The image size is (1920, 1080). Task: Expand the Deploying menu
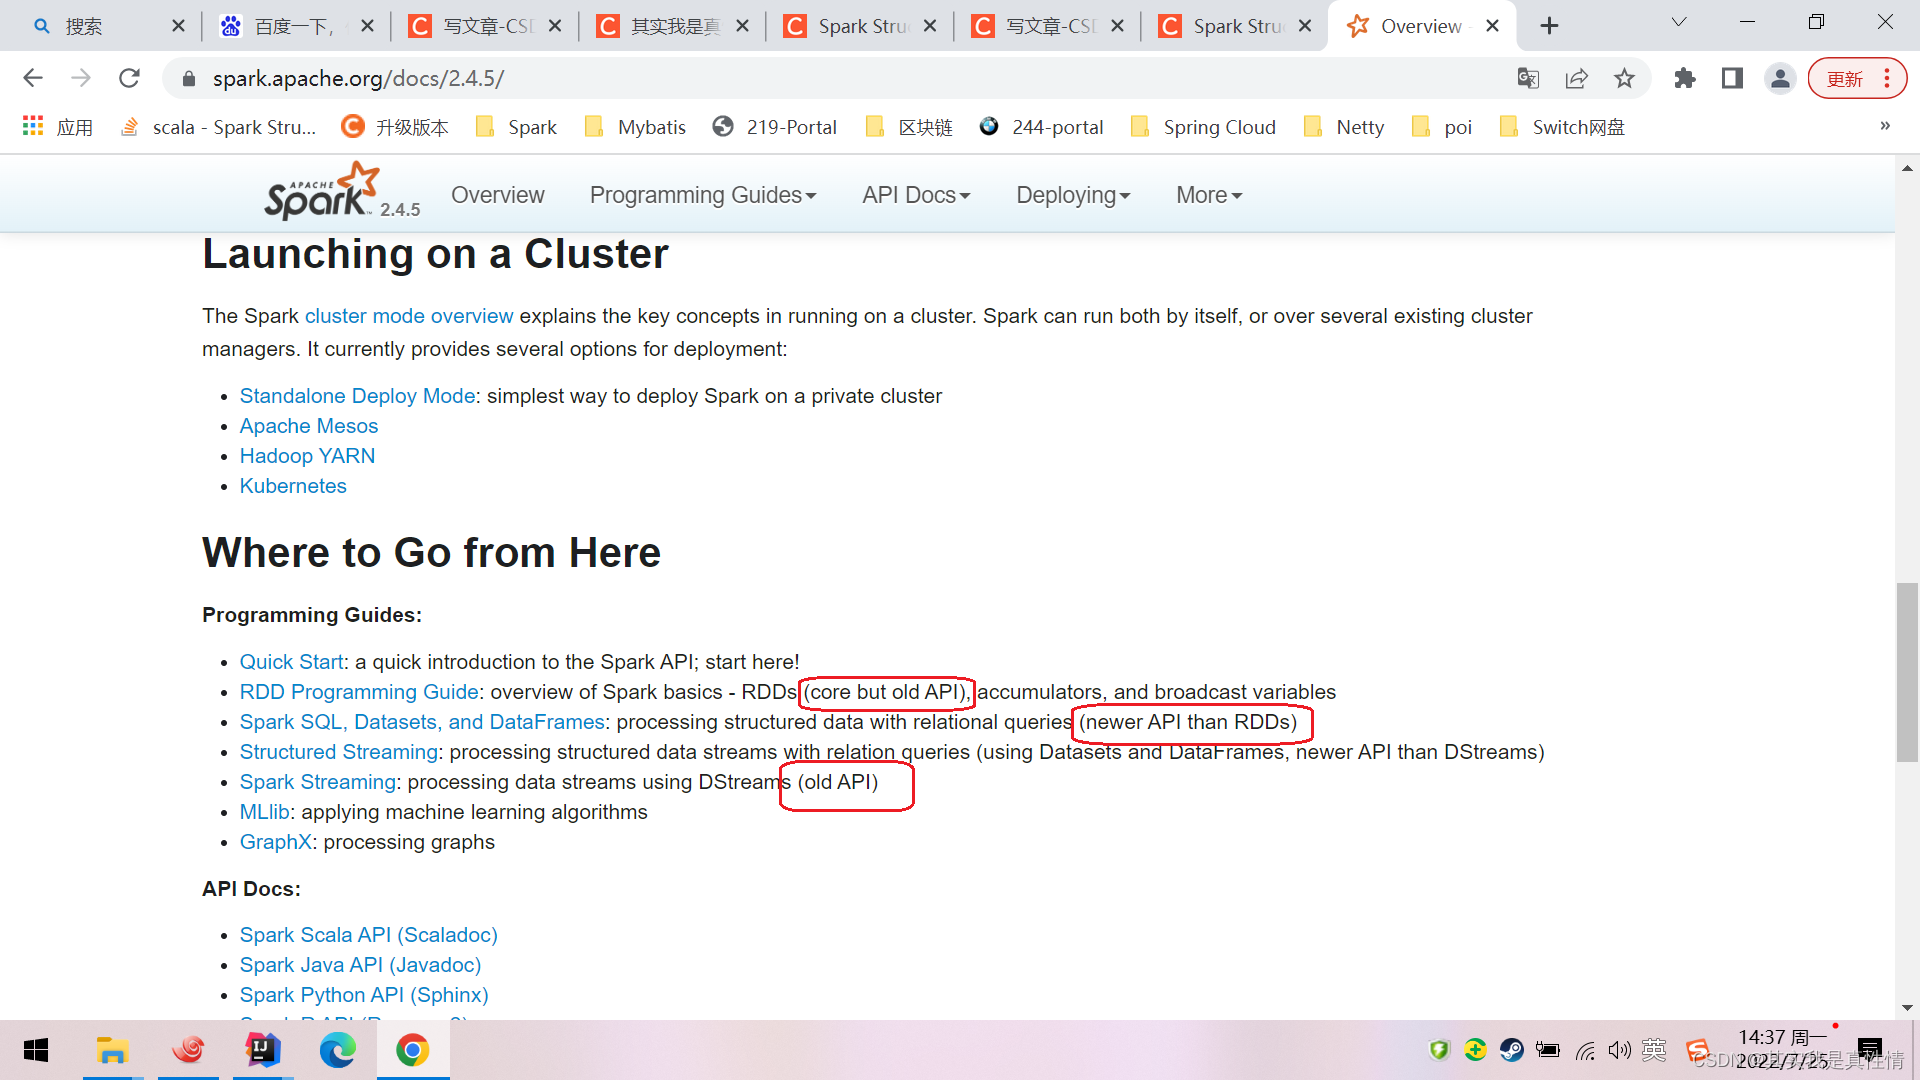[1073, 195]
